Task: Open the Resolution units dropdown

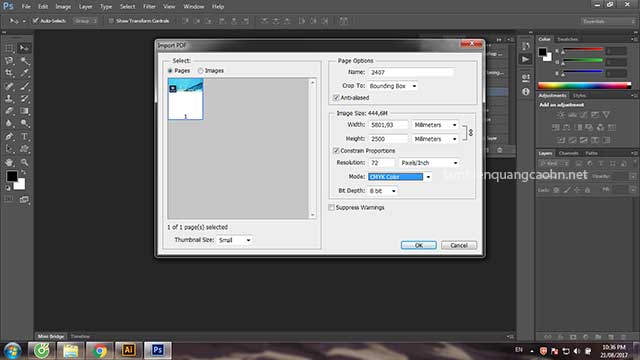Action: tap(429, 163)
